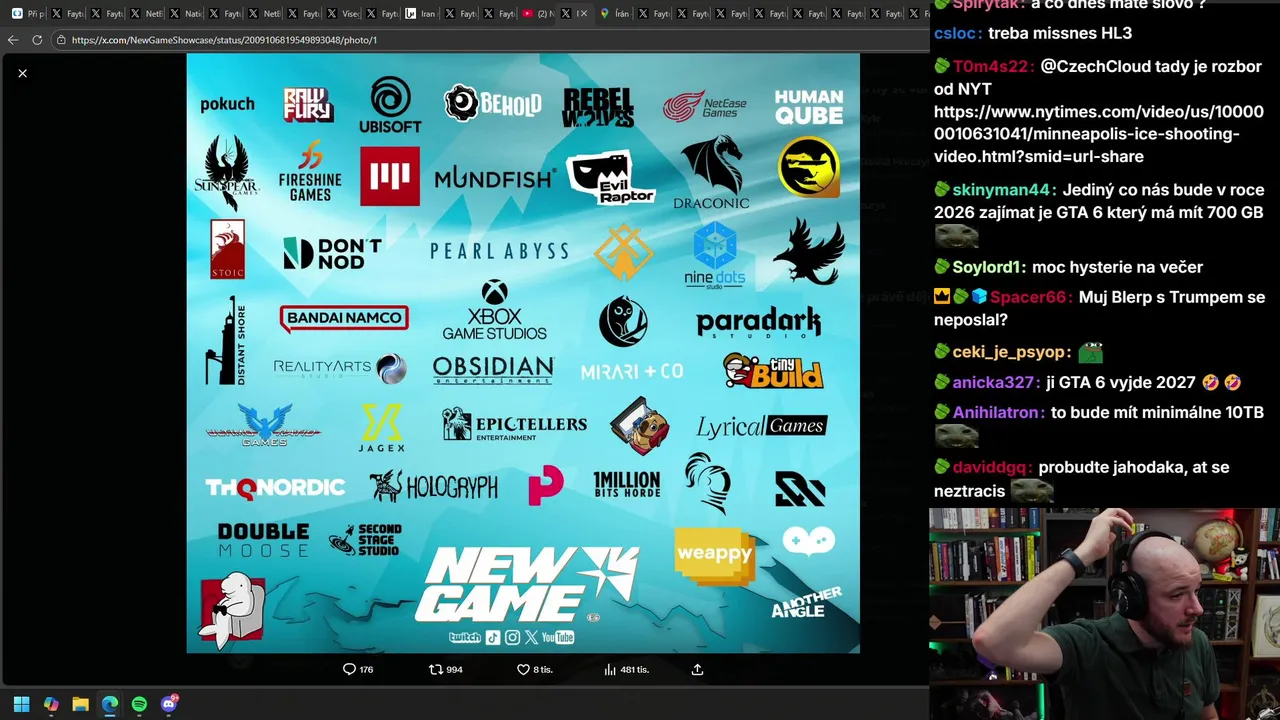The image size is (1280, 720).
Task: Click username Soylord1 in chat
Action: (x=986, y=268)
